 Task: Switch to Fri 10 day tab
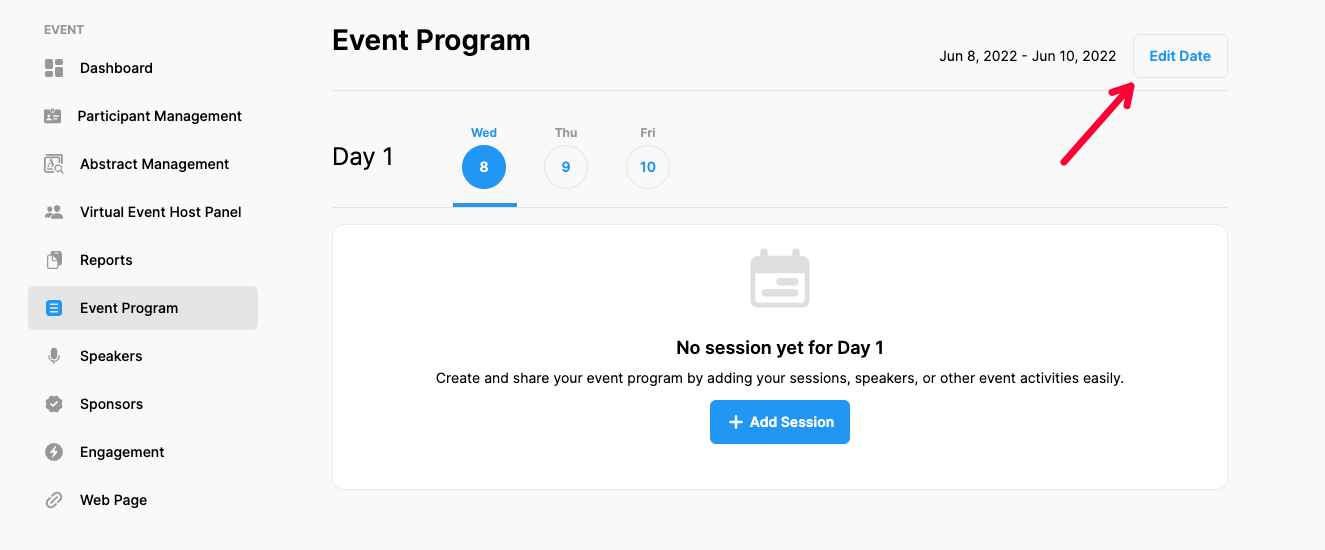pos(648,166)
